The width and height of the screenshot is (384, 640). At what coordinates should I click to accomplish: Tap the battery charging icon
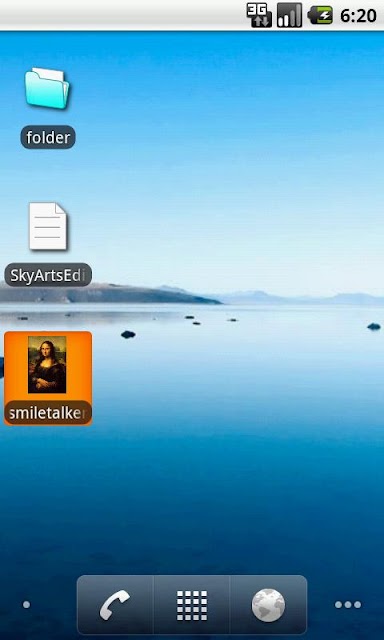pyautogui.click(x=320, y=15)
